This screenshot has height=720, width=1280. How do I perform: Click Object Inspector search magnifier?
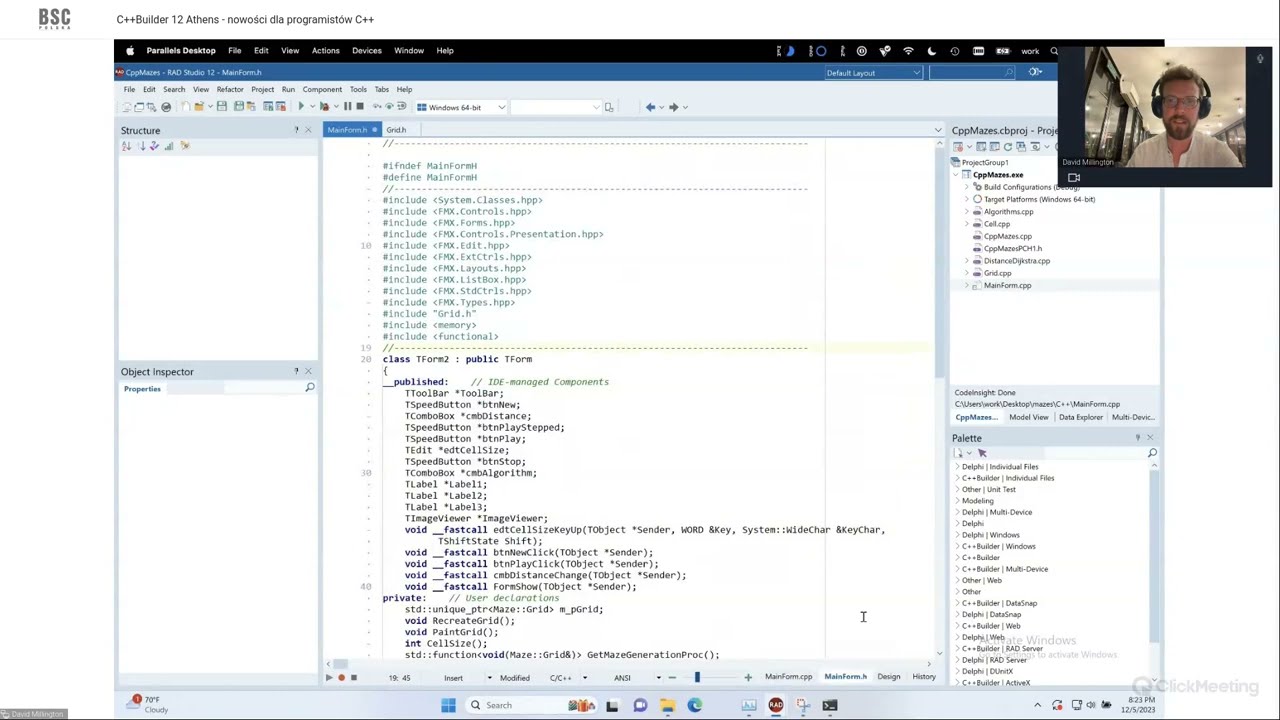309,388
